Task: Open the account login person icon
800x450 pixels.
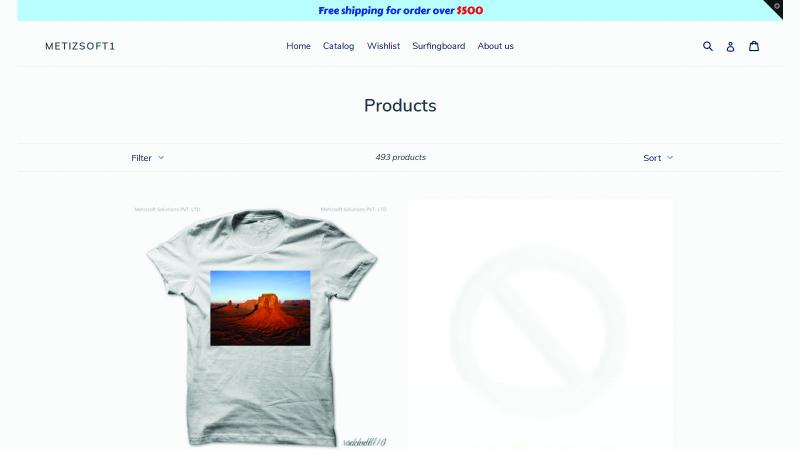Action: pyautogui.click(x=730, y=46)
